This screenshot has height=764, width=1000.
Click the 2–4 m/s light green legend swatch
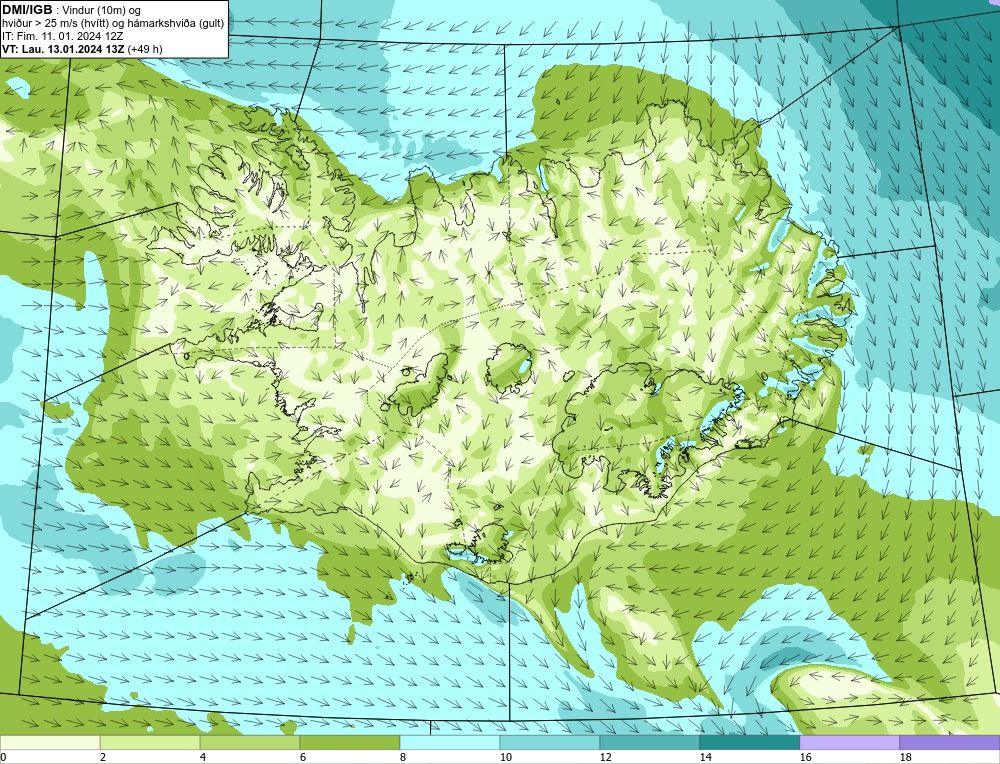pos(150,742)
